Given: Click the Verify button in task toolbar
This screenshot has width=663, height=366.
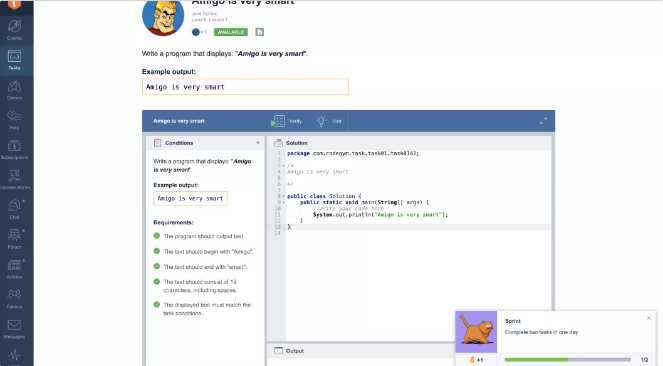Looking at the screenshot, I should click(x=287, y=121).
